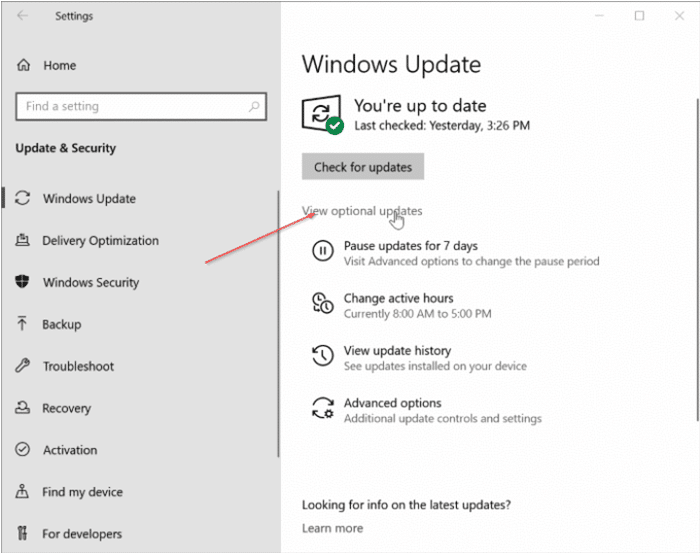Click the Home house icon
Image resolution: width=700 pixels, height=553 pixels.
[x=24, y=65]
